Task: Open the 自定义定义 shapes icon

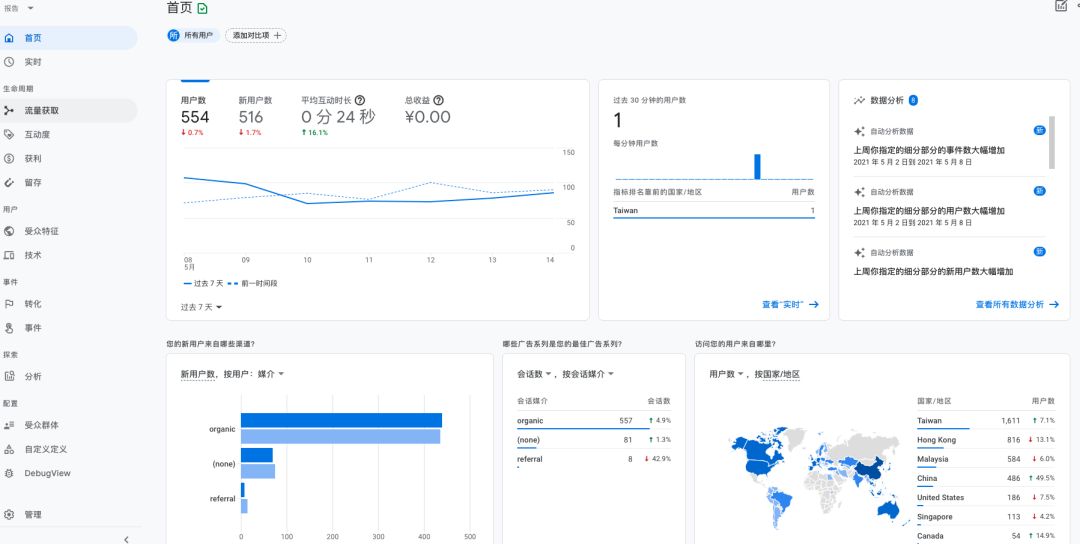Action: pyautogui.click(x=9, y=449)
